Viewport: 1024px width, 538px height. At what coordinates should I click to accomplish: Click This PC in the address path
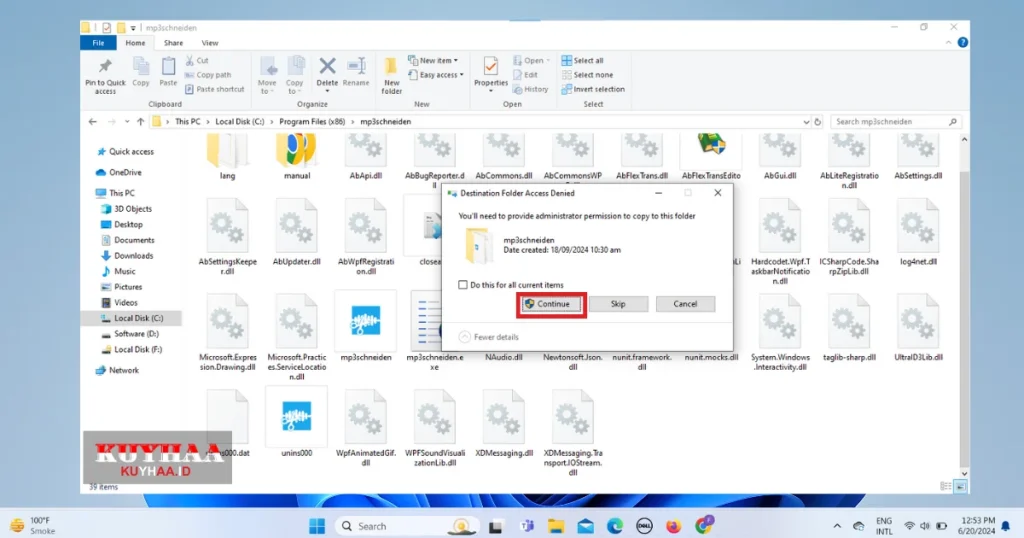(x=187, y=122)
